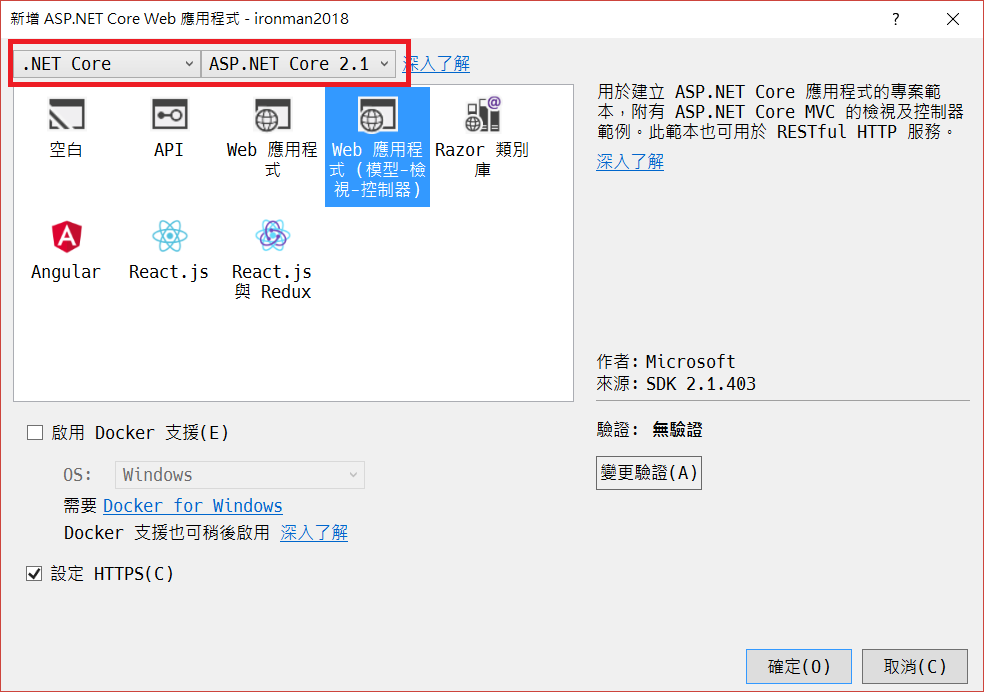Choose the Razor 類別庫 template

482,137
